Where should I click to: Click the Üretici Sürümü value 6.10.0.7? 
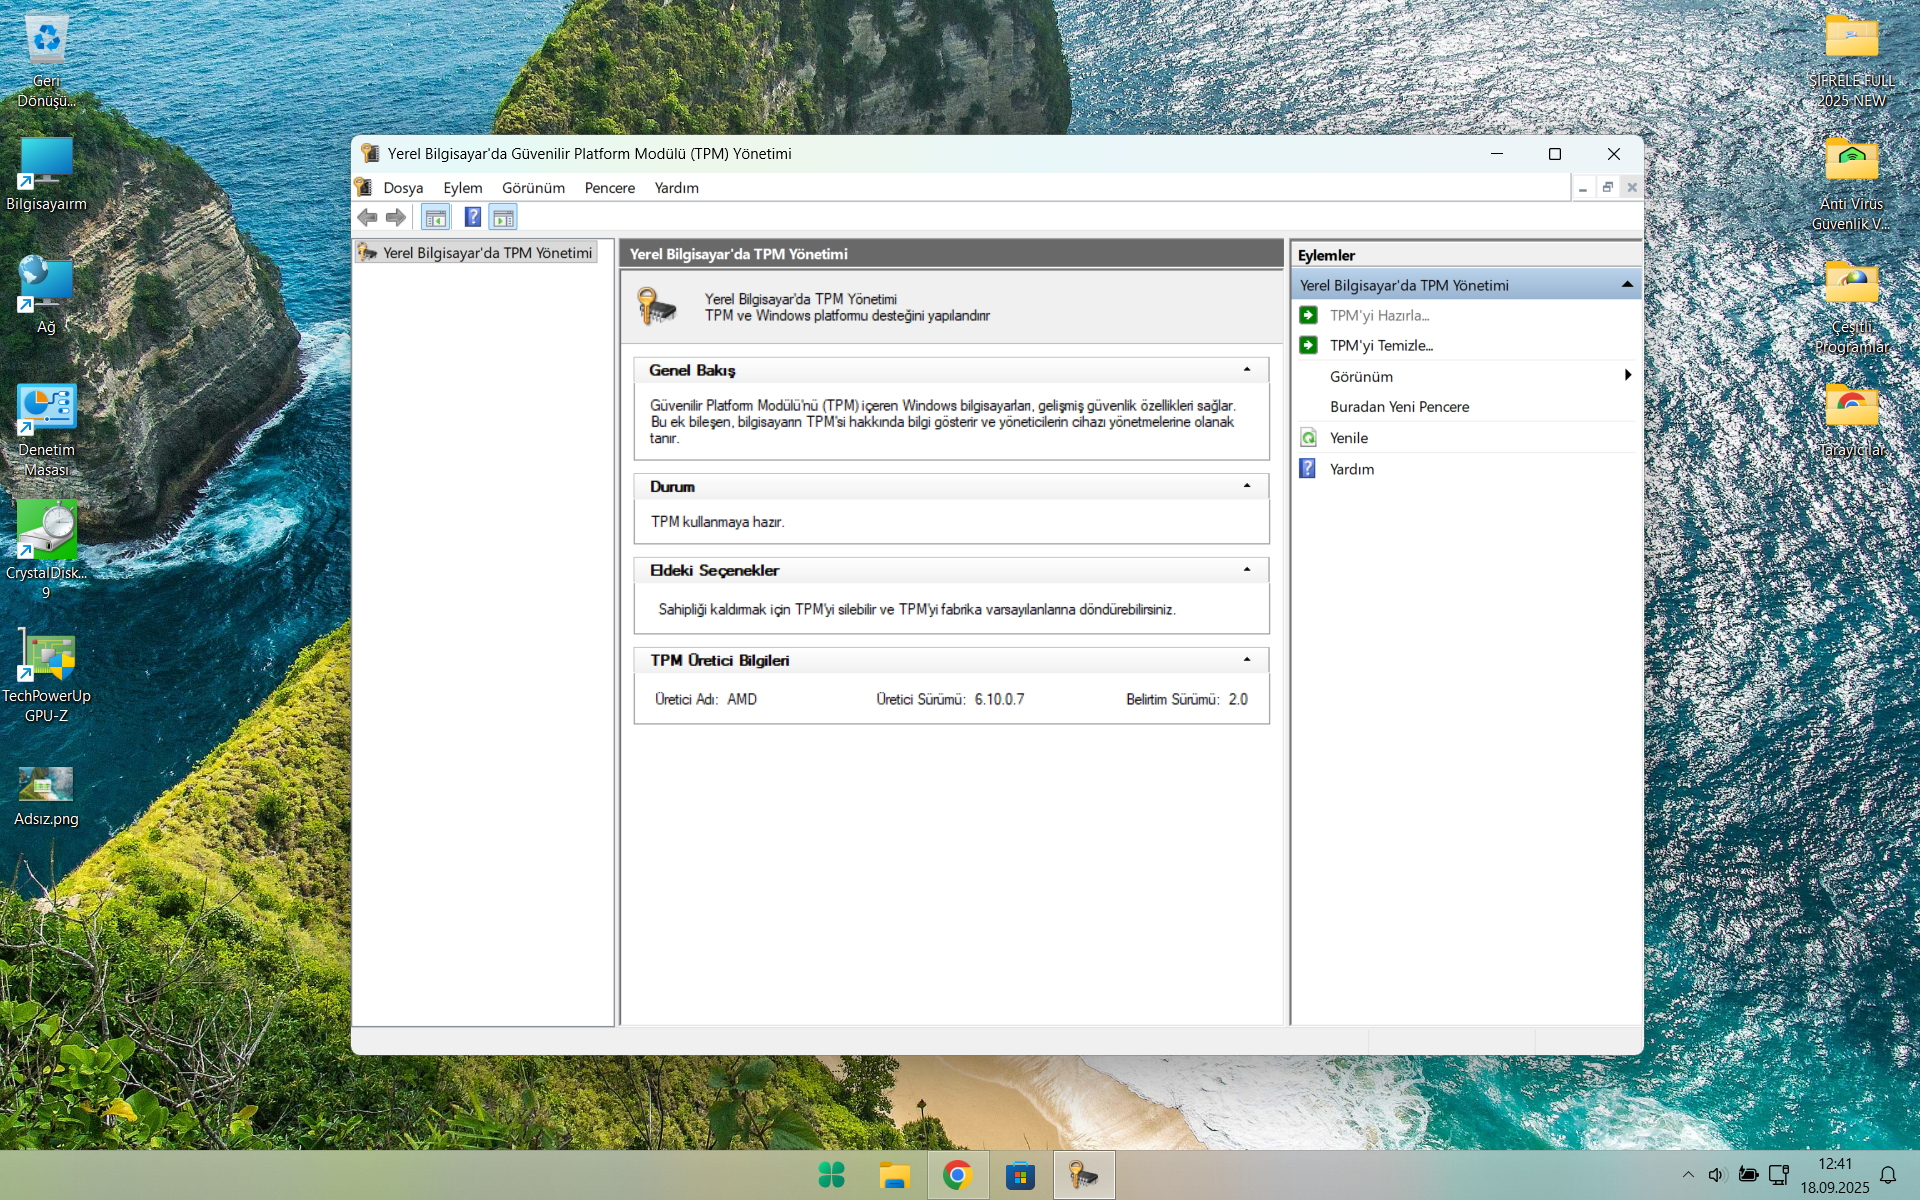[999, 699]
